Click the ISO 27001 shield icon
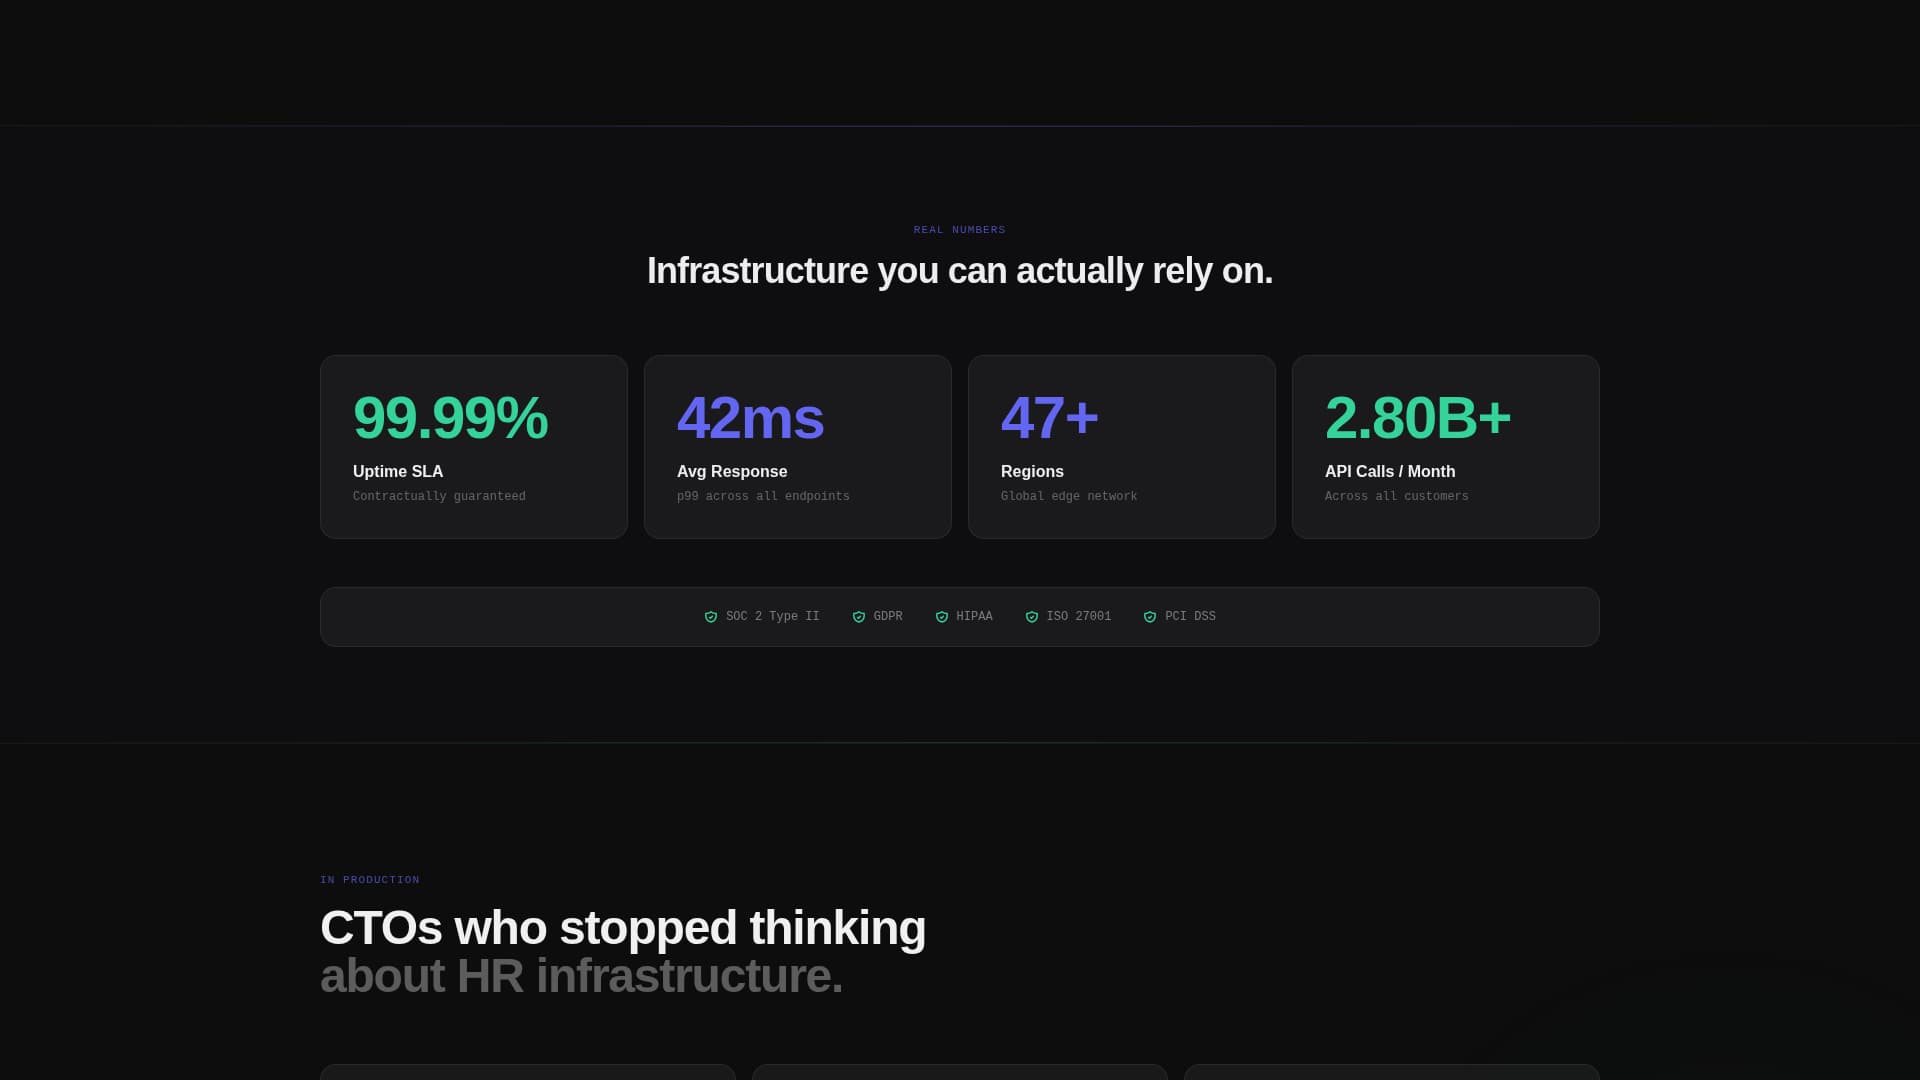This screenshot has height=1080, width=1920. [x=1032, y=617]
